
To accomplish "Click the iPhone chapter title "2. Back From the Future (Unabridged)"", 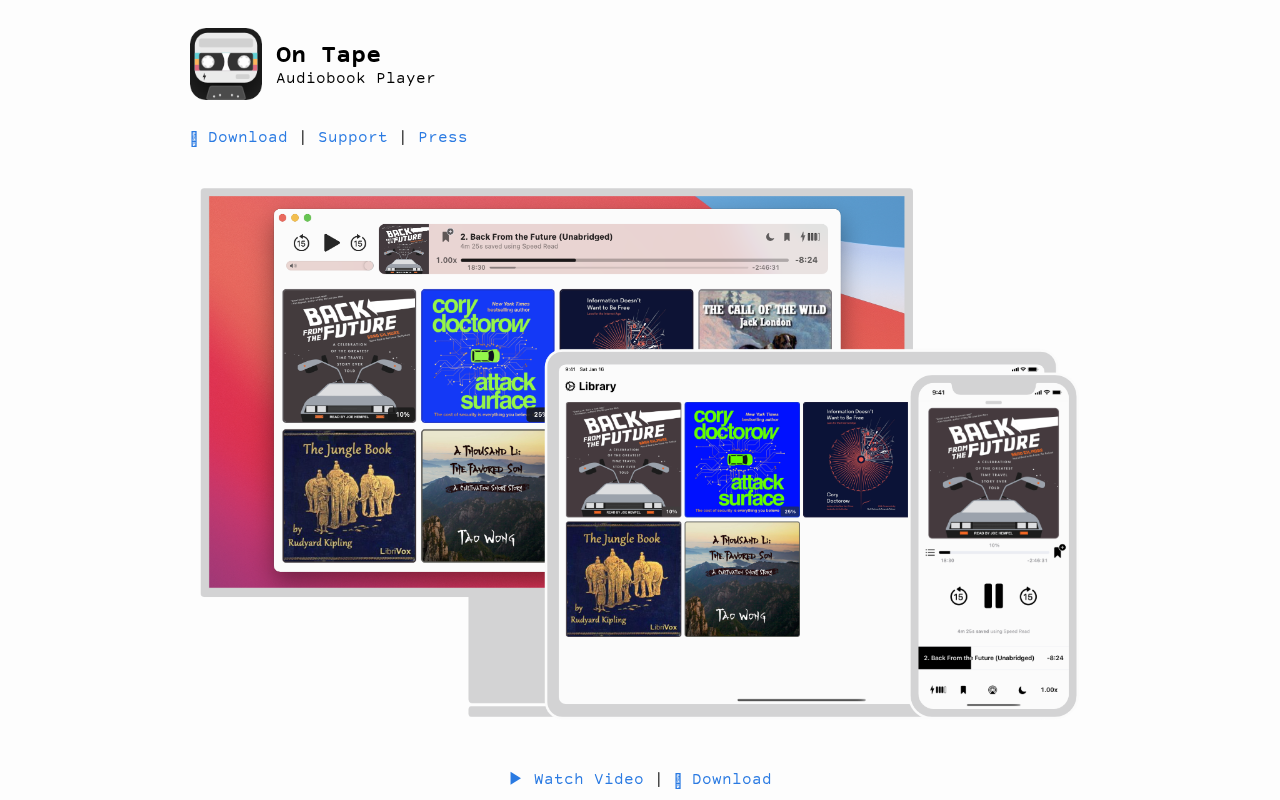I will pyautogui.click(x=978, y=658).
